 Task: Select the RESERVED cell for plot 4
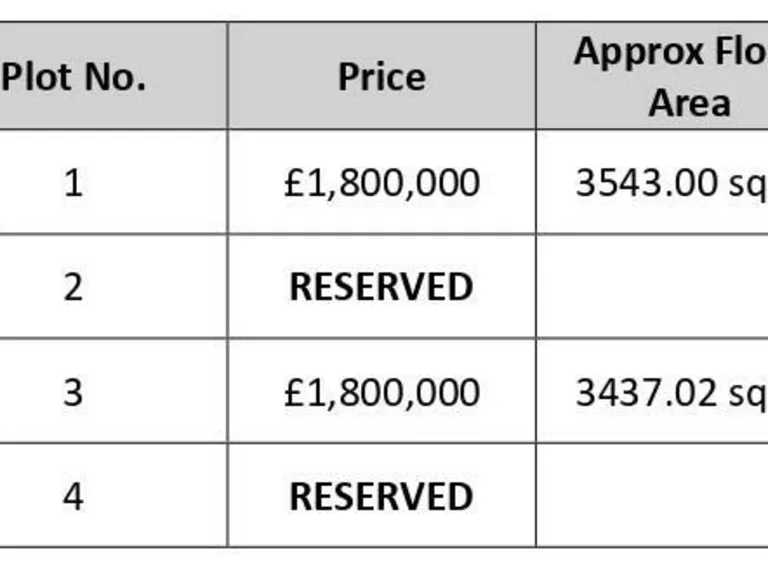[x=381, y=496]
